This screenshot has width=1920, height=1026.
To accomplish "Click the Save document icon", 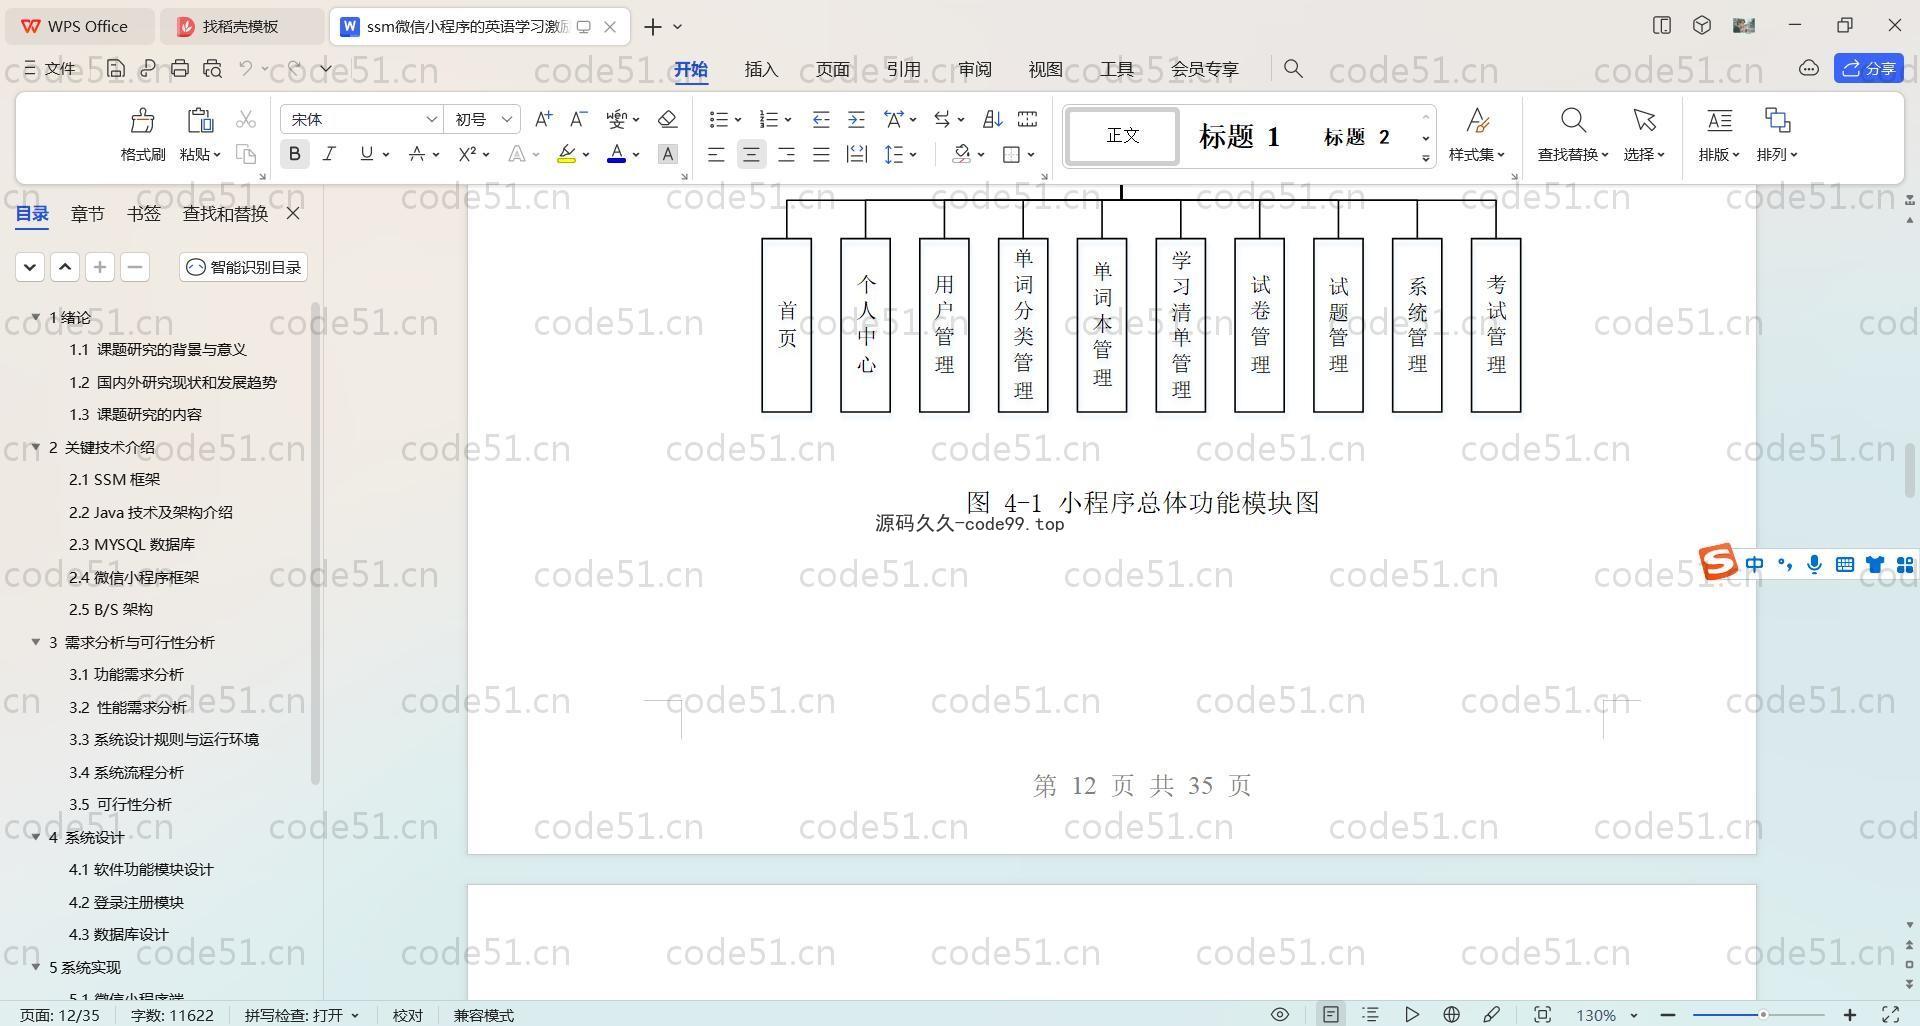I will tap(116, 68).
